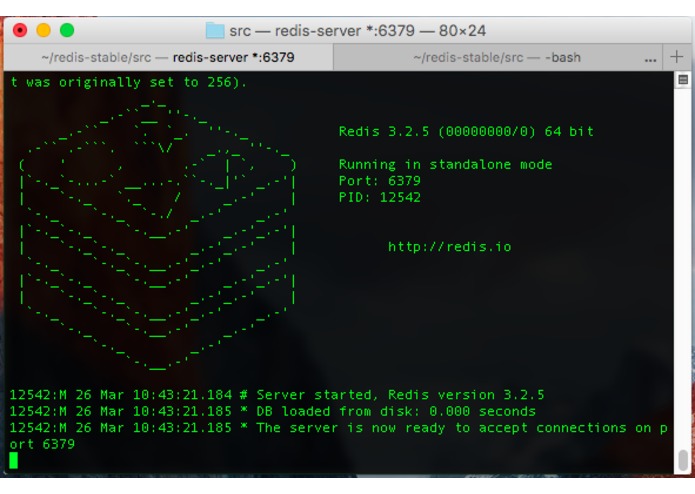Click the 'Port: 6379' line
The image size is (695, 494).
coord(379,181)
